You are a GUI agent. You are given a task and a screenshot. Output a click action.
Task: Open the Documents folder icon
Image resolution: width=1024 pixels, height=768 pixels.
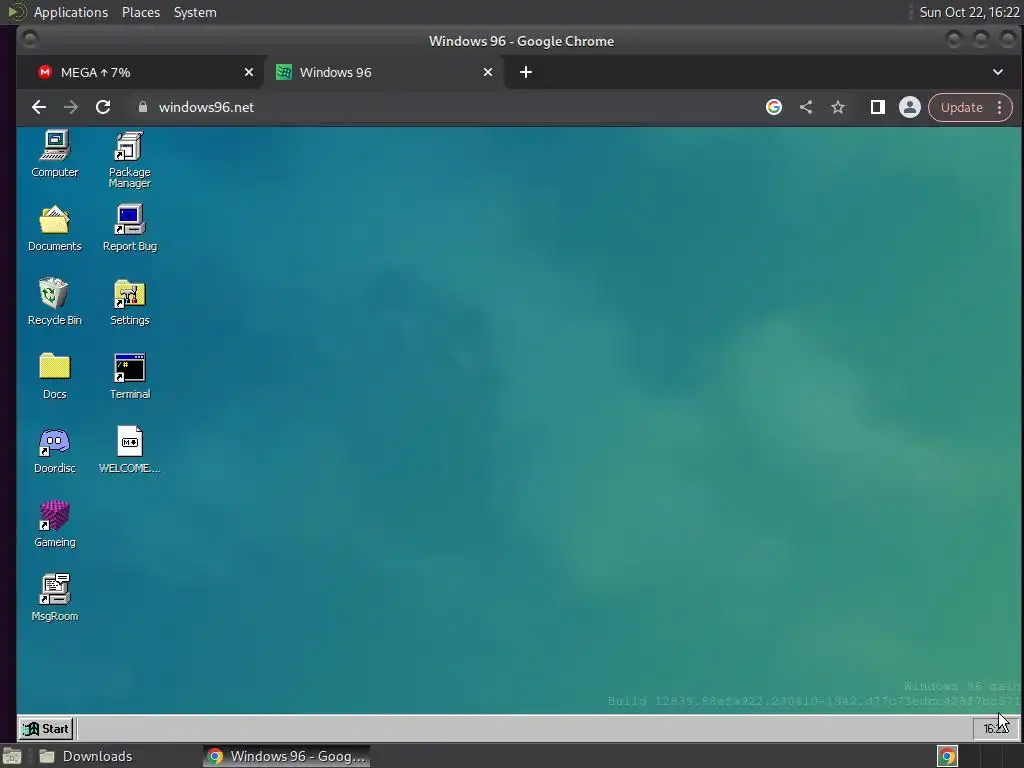[x=55, y=228]
